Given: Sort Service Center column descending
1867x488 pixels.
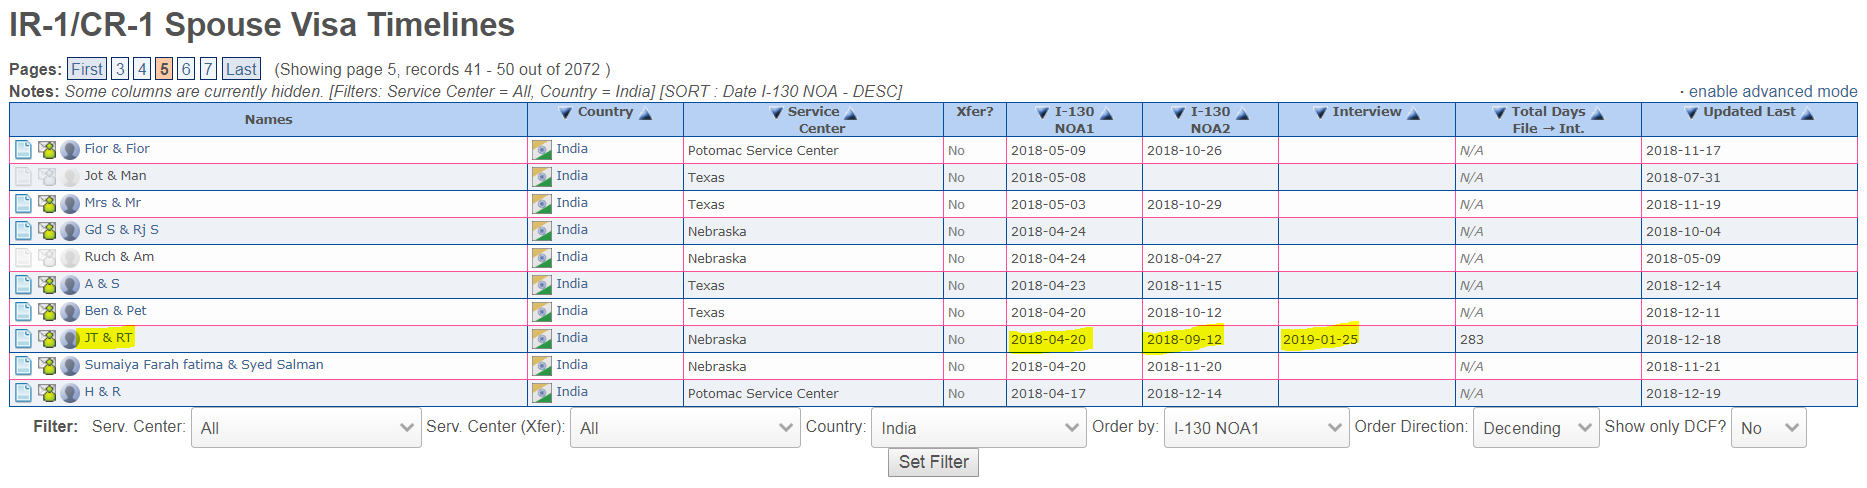Looking at the screenshot, I should coord(776,113).
